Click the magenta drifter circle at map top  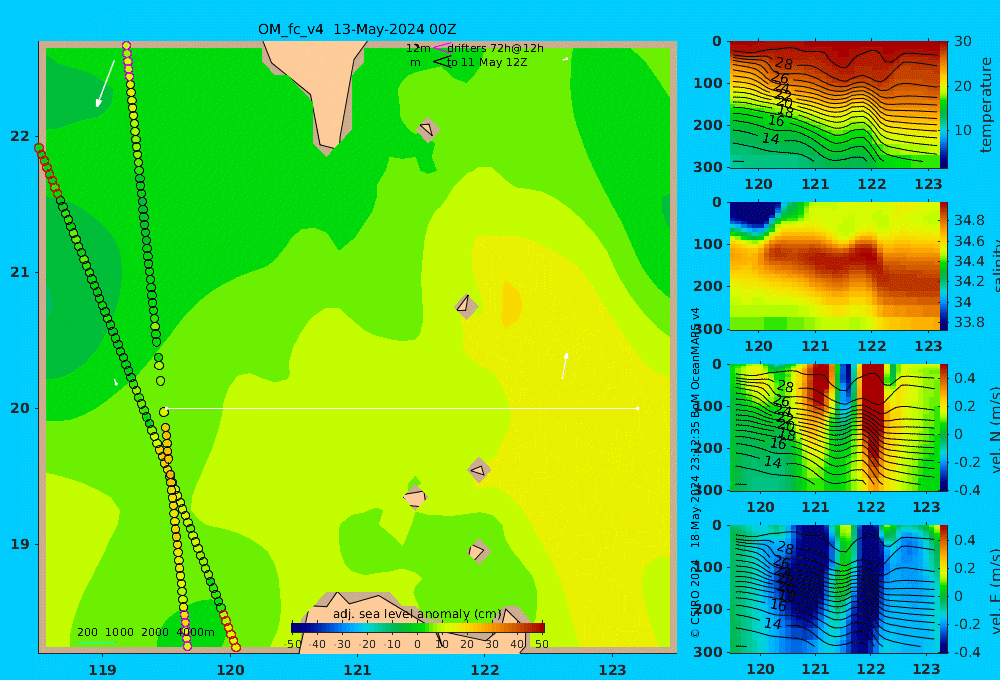coord(126,46)
